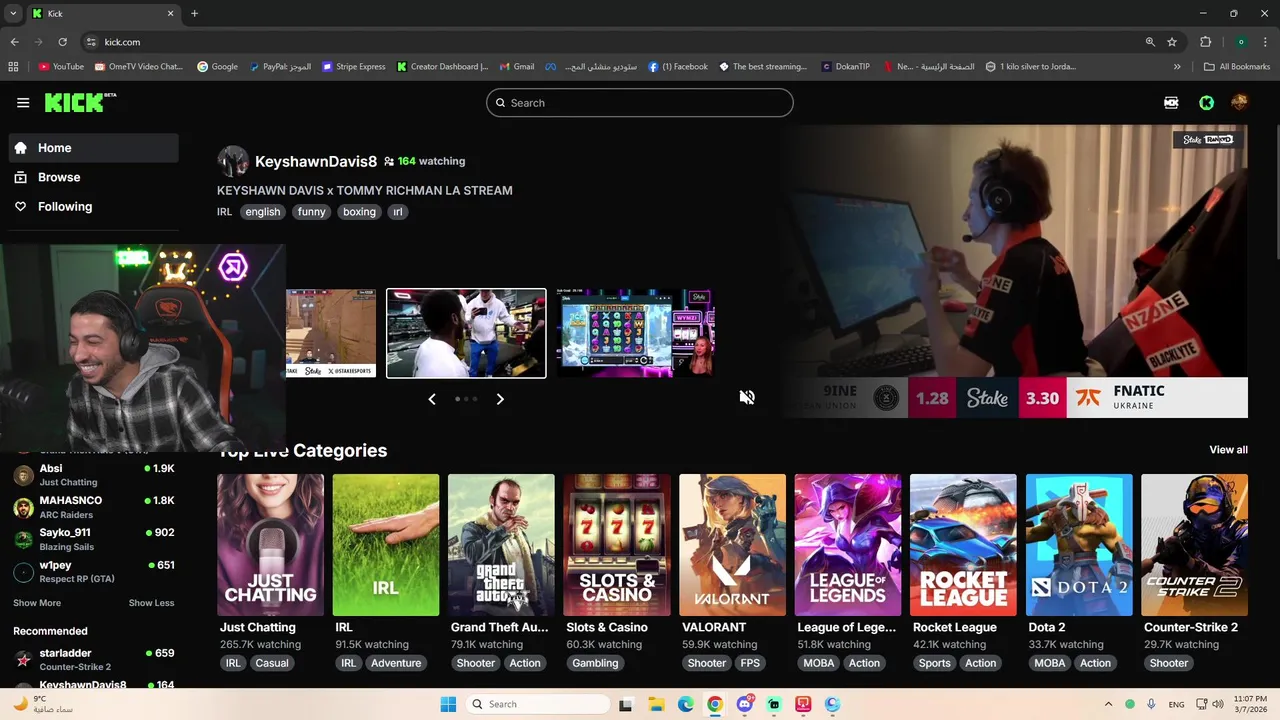
Task: Collapse list with Show Less
Action: (x=151, y=603)
